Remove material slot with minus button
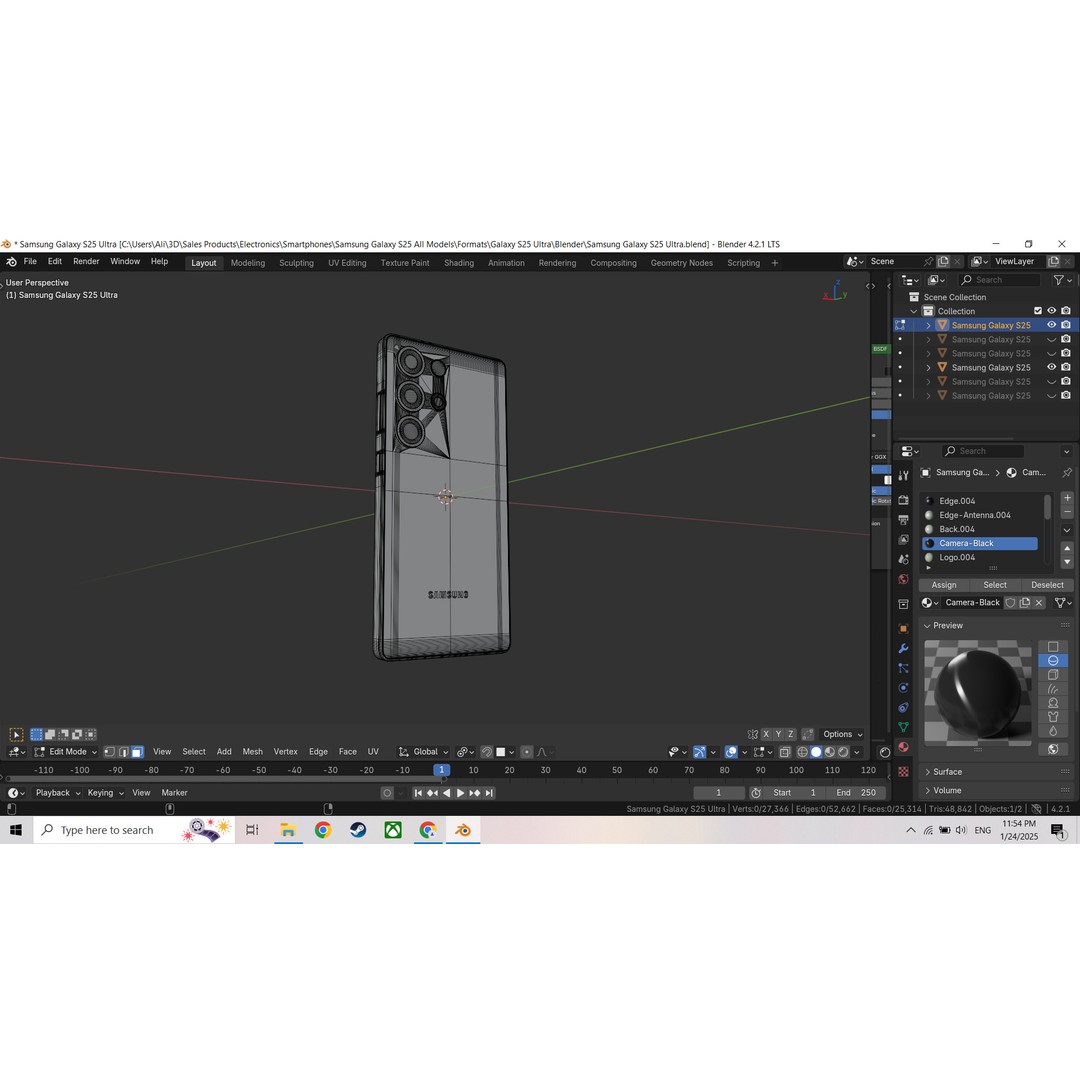Image resolution: width=1080 pixels, height=1080 pixels. click(x=1066, y=512)
